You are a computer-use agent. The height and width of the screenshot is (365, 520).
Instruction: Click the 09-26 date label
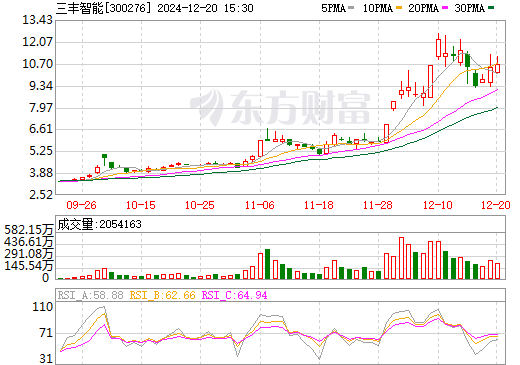coord(81,205)
